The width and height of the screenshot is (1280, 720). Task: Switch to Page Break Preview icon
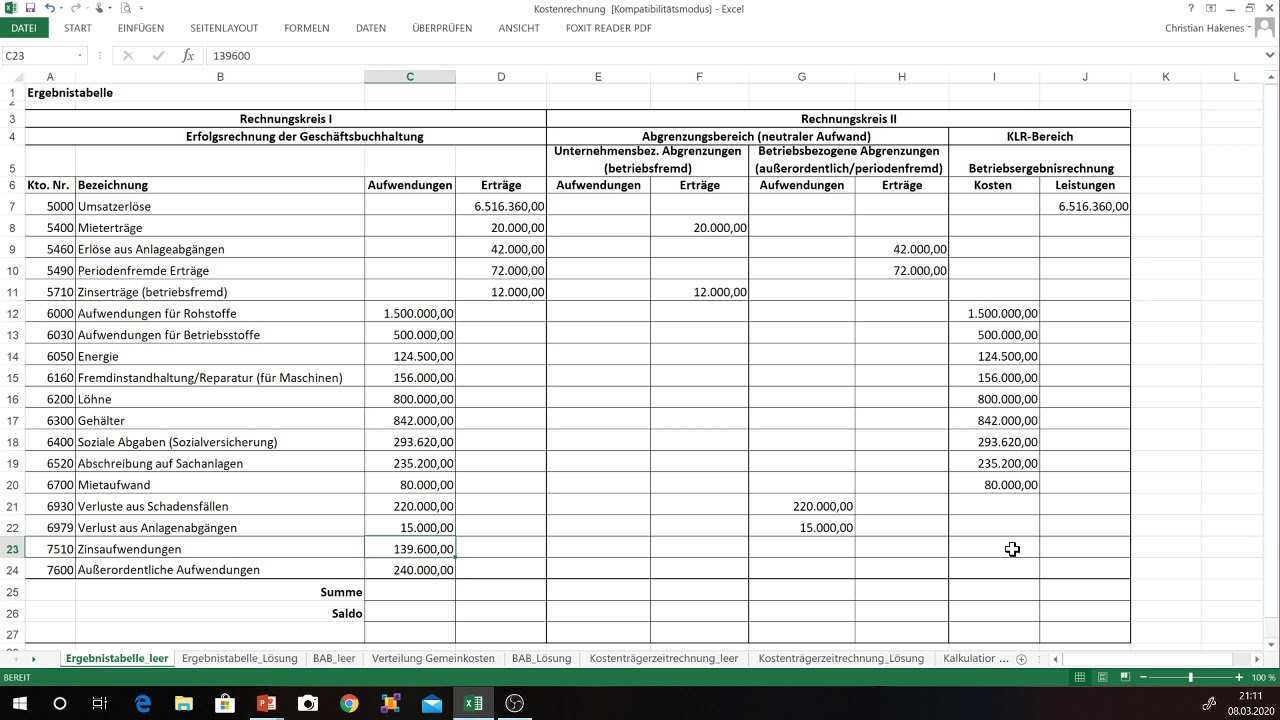pyautogui.click(x=1125, y=678)
